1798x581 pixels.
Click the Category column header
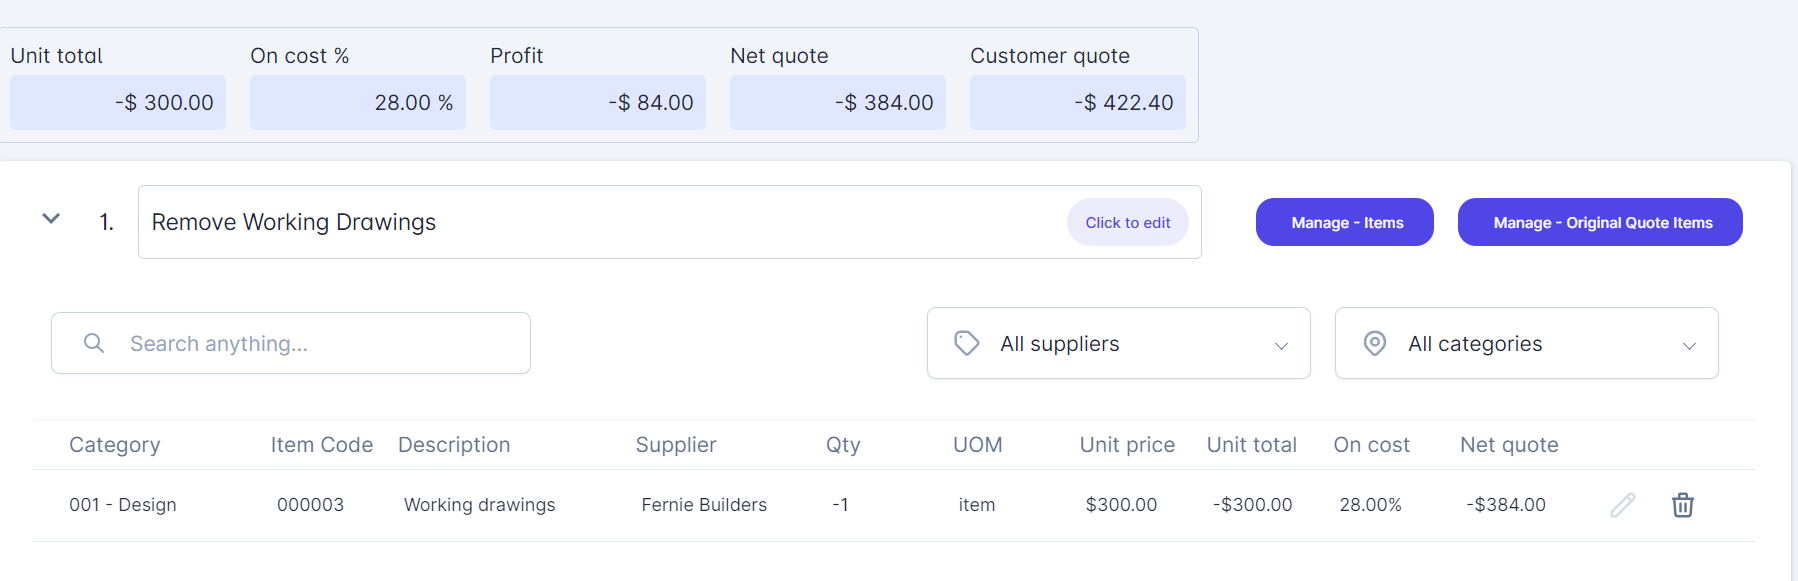(x=115, y=445)
